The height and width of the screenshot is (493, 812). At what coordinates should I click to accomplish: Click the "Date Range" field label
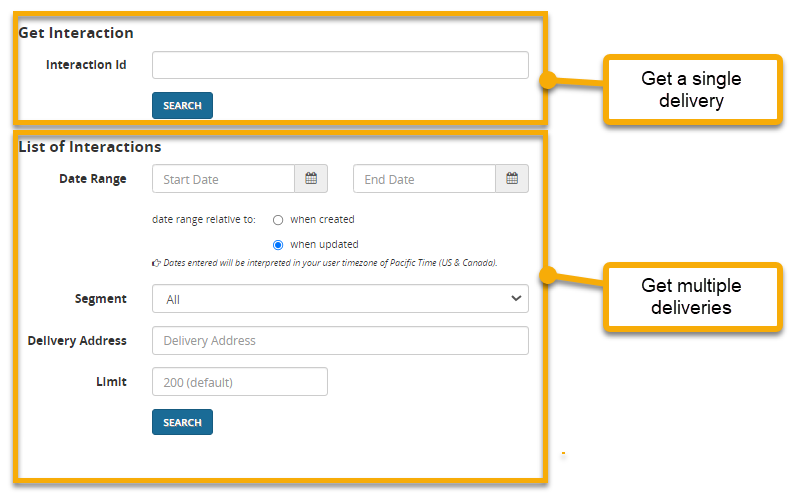[93, 179]
